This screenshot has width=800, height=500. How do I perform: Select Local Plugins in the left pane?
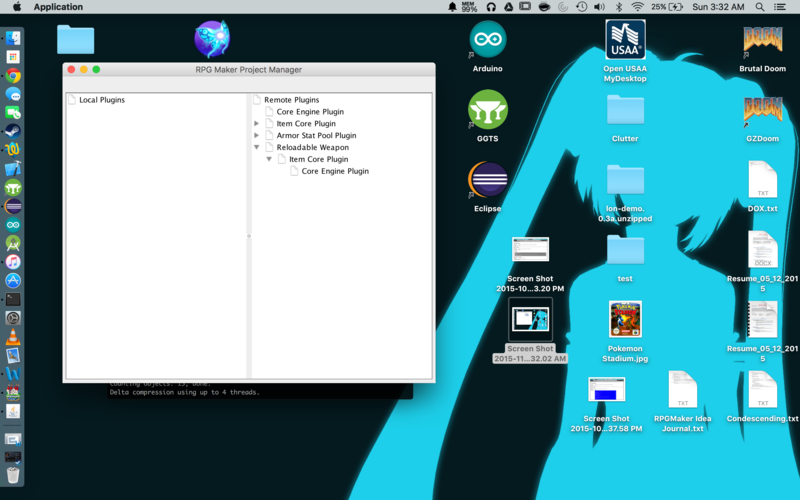click(x=101, y=100)
